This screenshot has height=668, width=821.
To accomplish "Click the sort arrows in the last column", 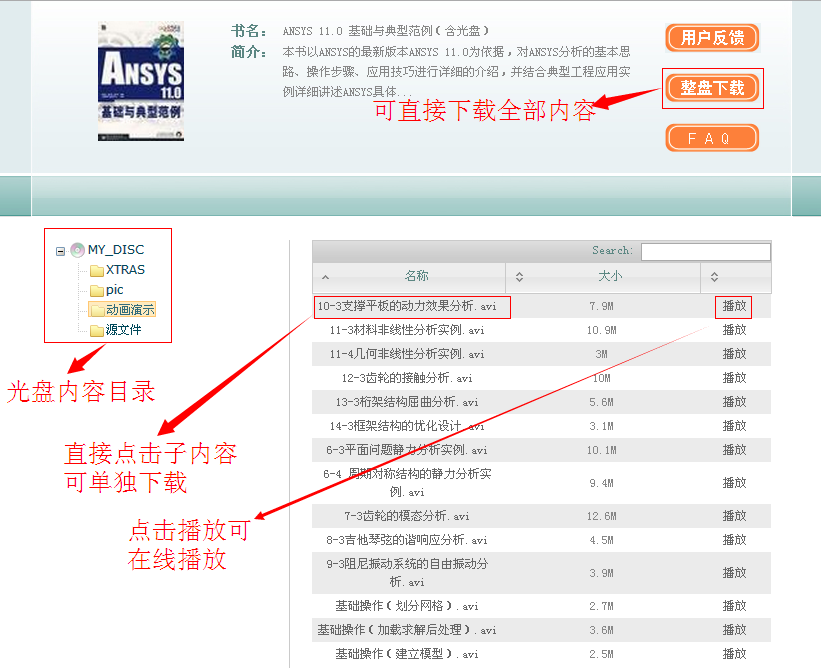I will coord(714,277).
